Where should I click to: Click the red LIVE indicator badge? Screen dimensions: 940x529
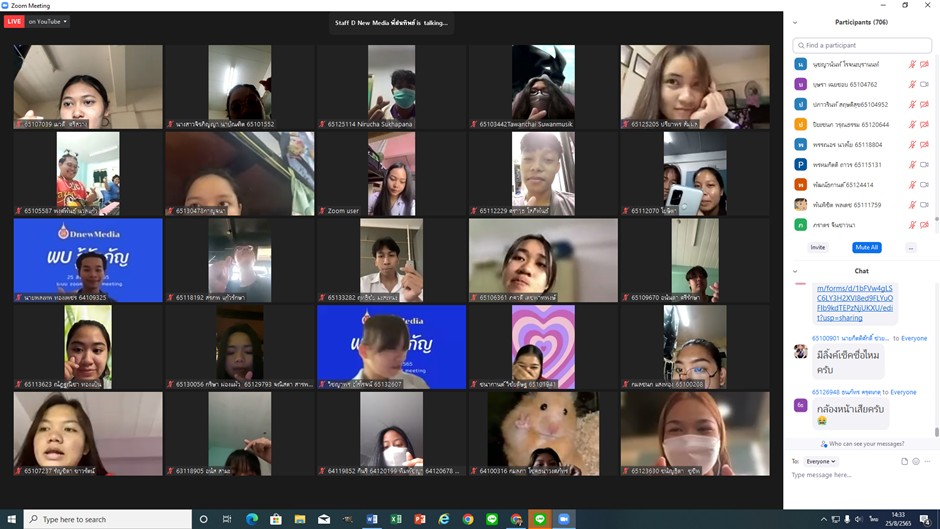(x=14, y=21)
